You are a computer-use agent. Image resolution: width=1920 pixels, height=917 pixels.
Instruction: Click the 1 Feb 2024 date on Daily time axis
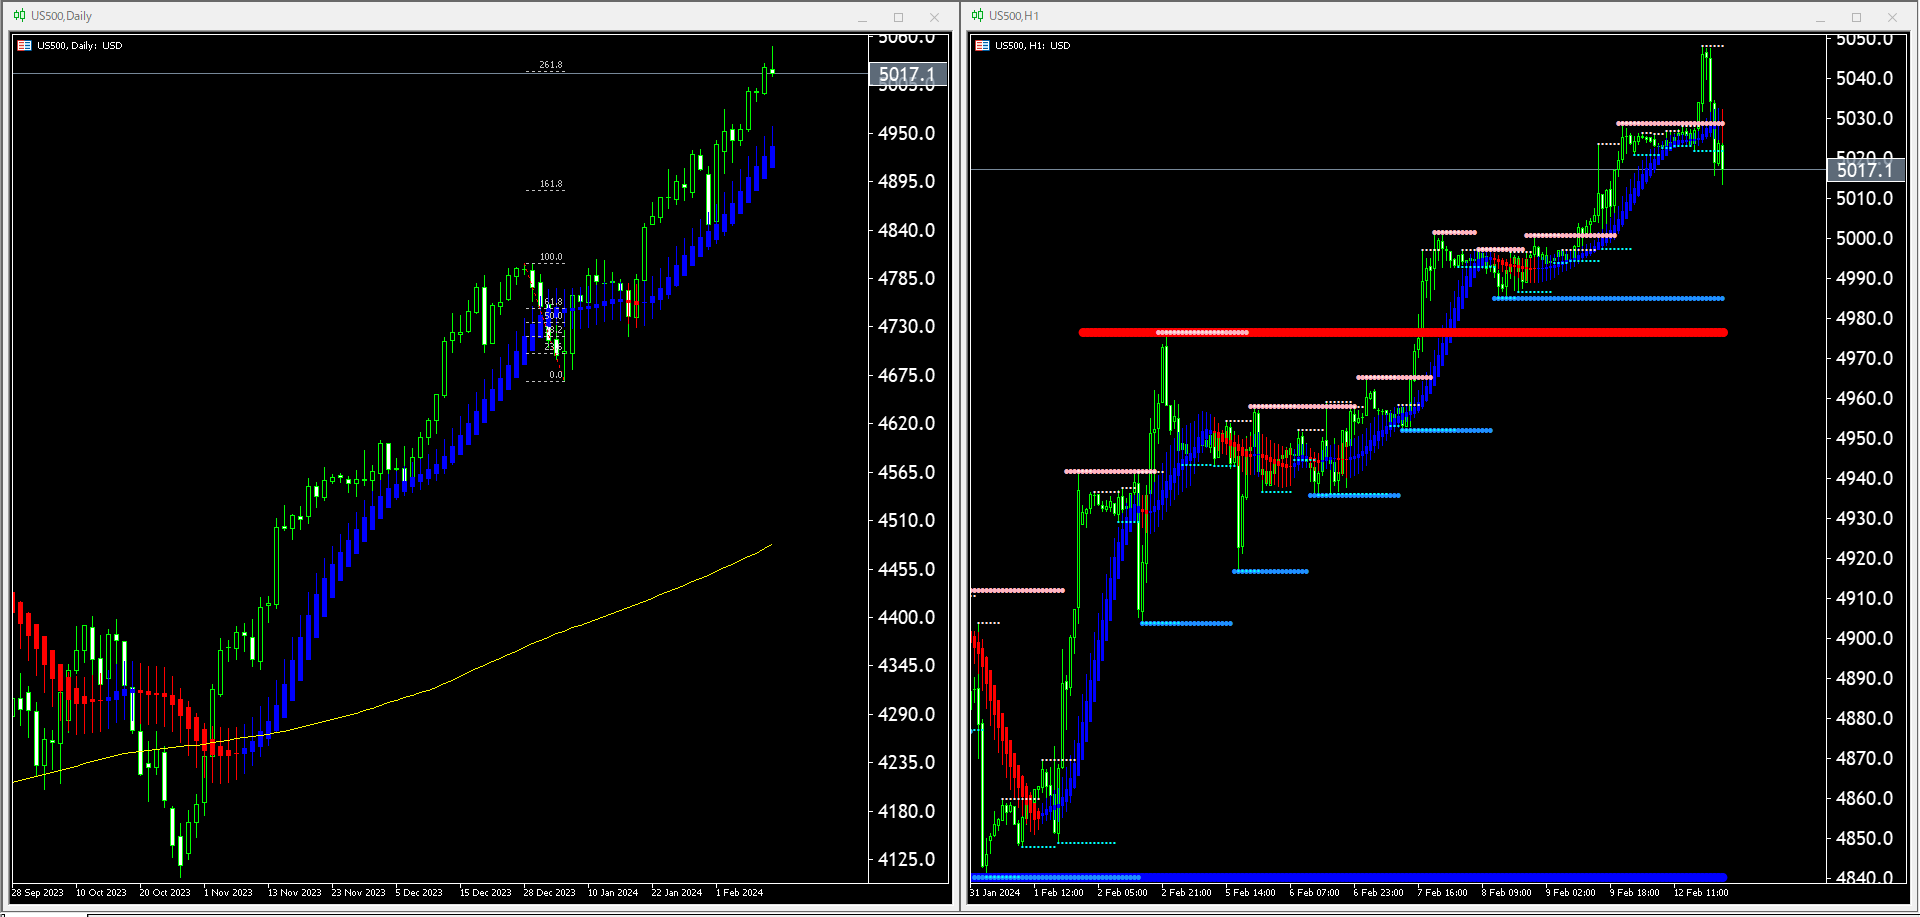(739, 893)
